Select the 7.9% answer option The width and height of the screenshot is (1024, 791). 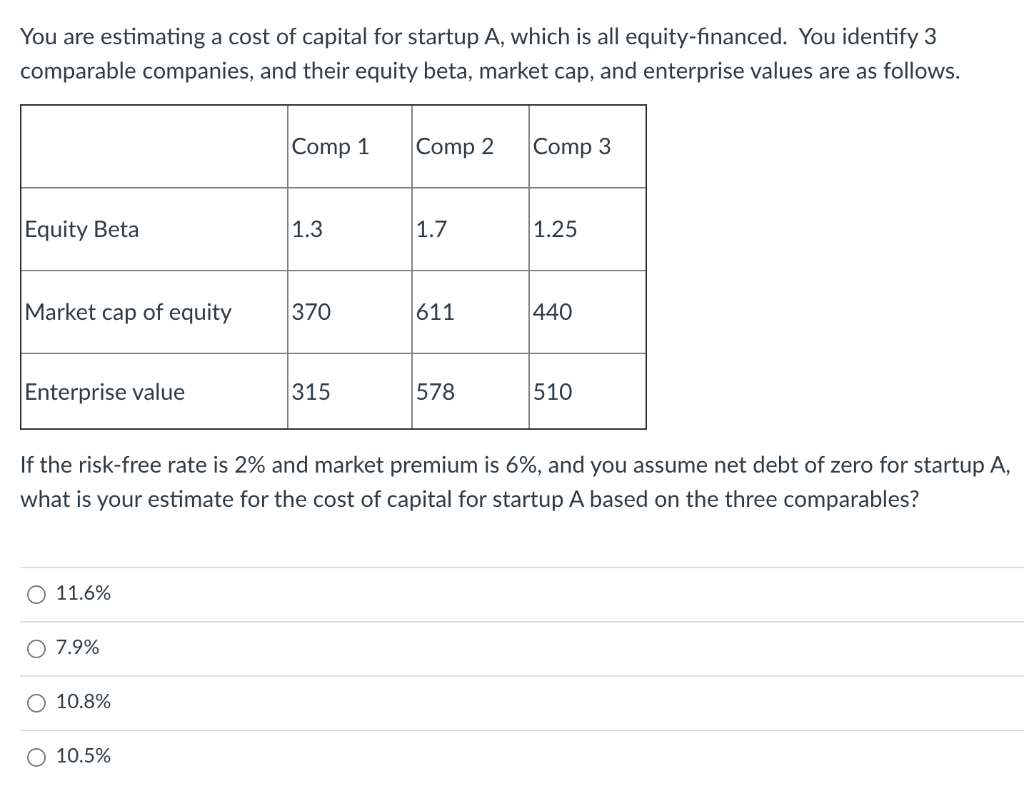(x=36, y=648)
